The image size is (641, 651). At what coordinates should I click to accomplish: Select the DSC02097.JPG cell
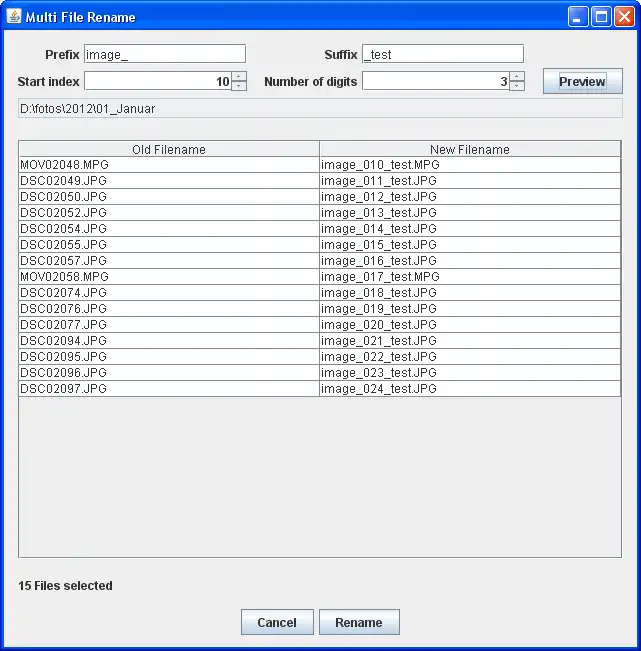(x=169, y=389)
